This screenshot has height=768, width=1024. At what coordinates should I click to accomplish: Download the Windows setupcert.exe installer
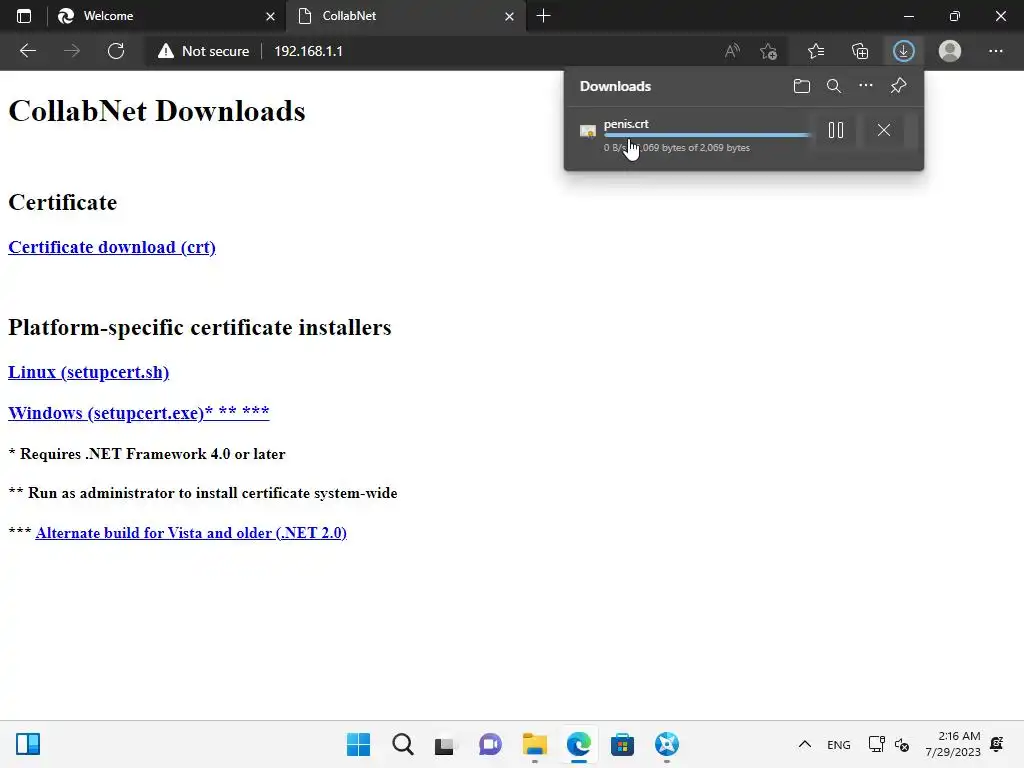pyautogui.click(x=138, y=413)
